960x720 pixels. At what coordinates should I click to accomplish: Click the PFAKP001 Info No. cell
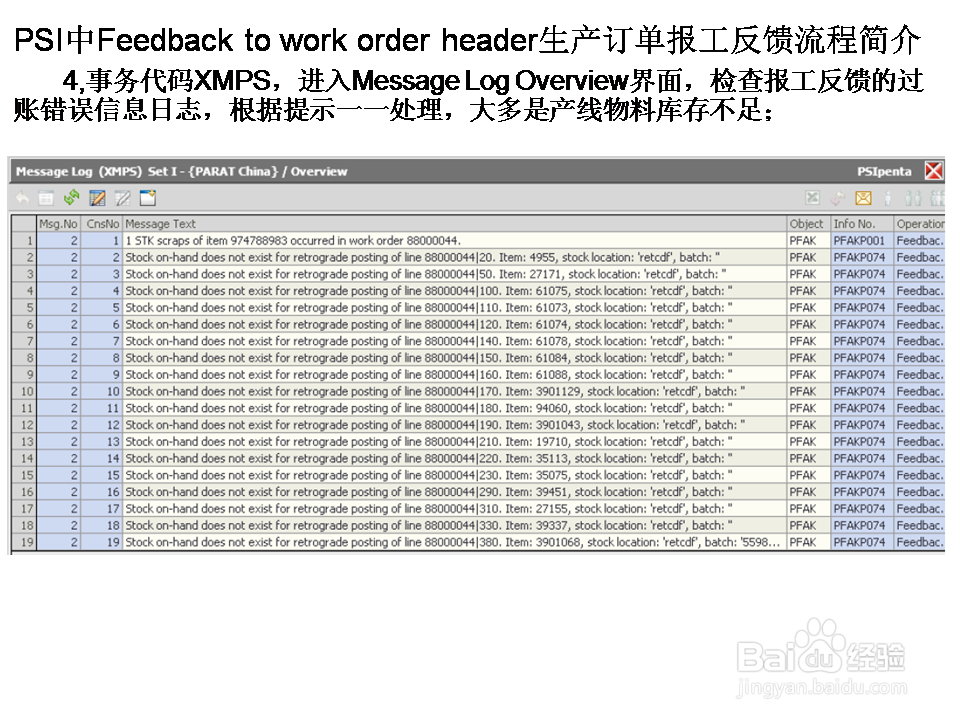pos(861,241)
